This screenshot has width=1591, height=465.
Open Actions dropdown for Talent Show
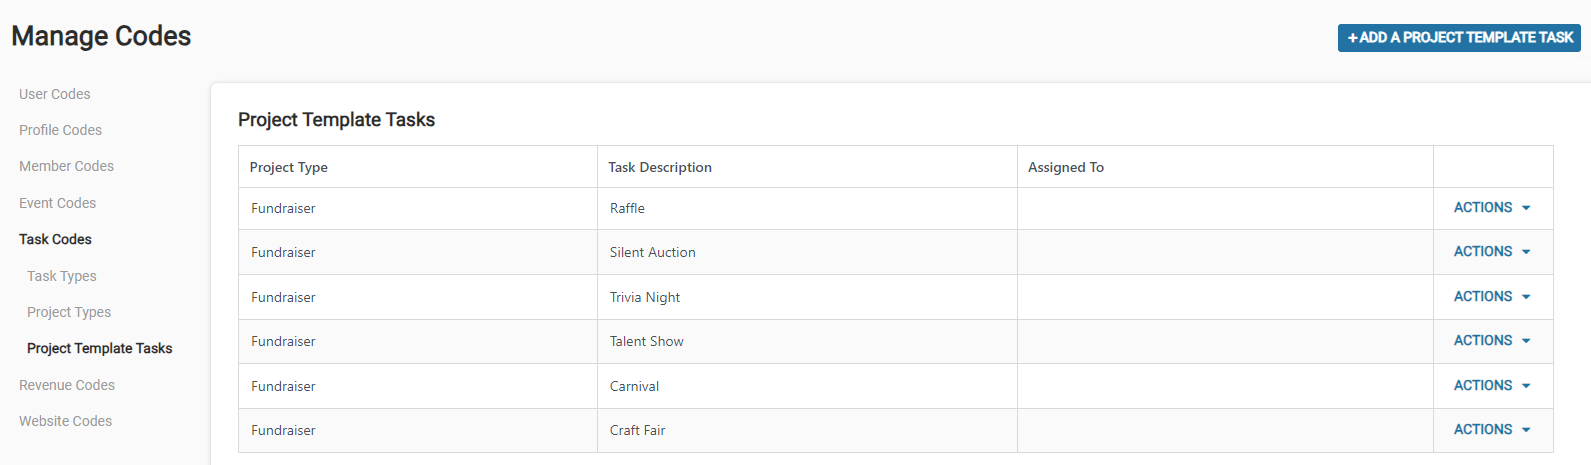[x=1492, y=341]
